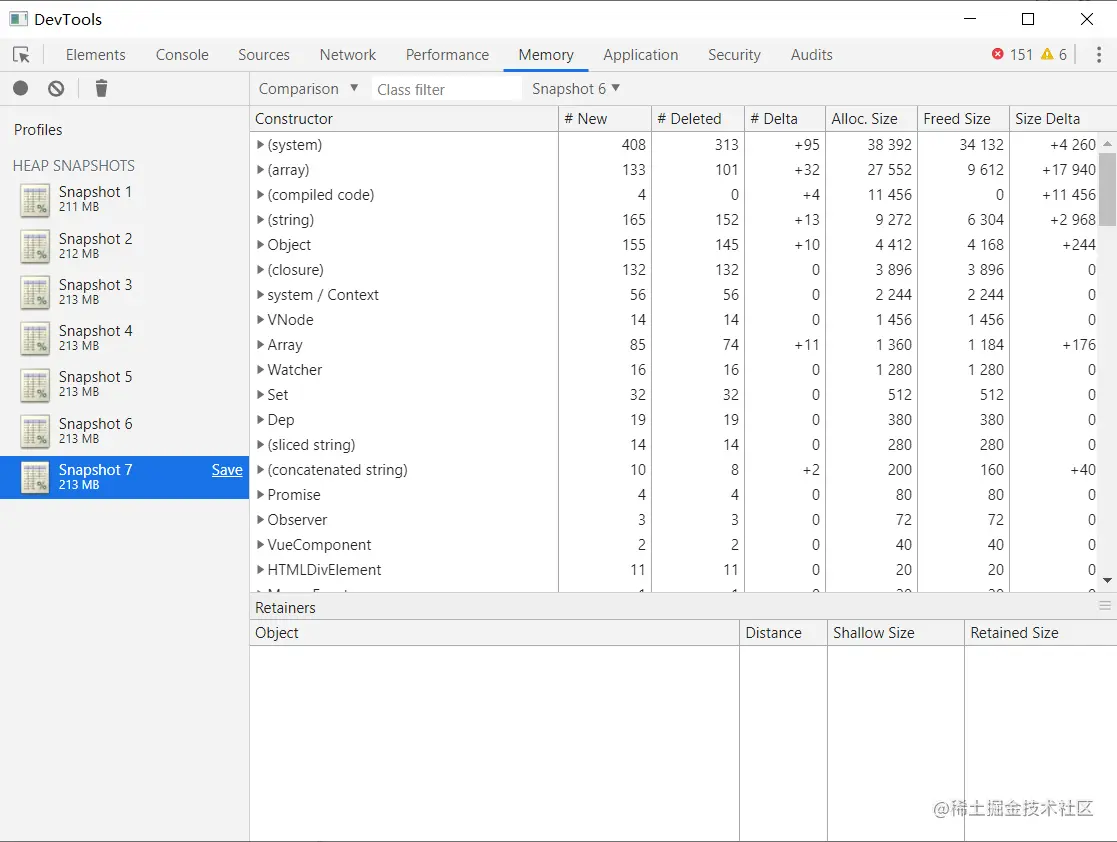1117x842 pixels.
Task: Select the Promise constructor row text
Action: click(x=294, y=494)
